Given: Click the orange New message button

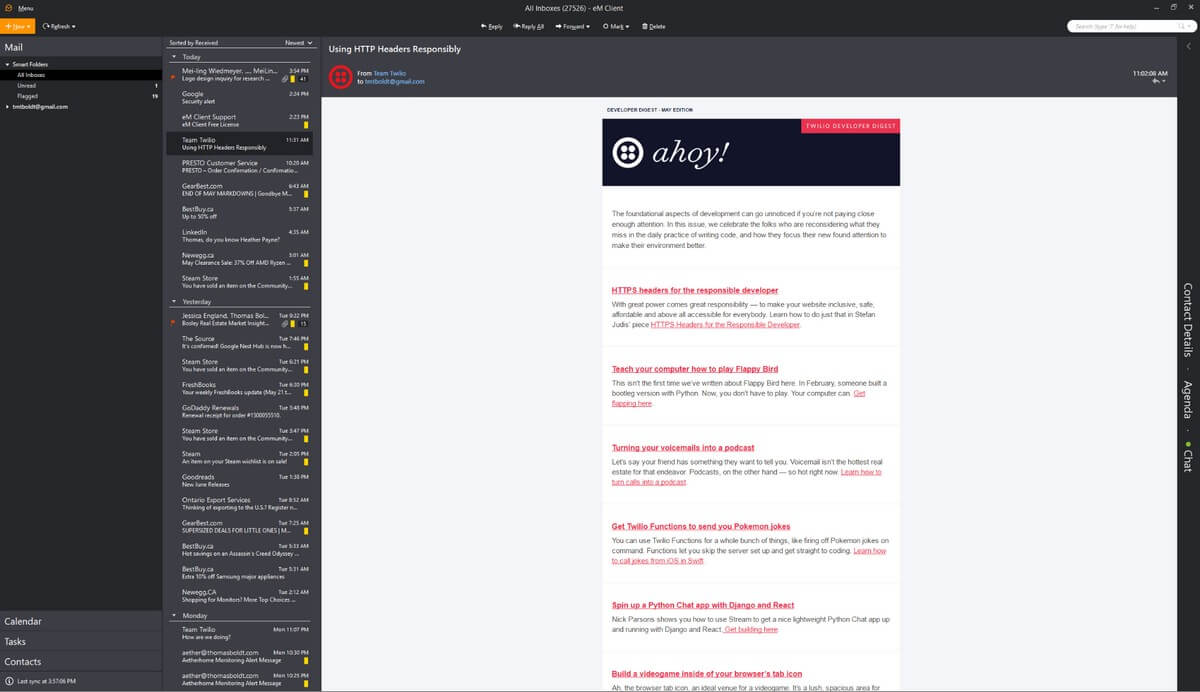Looking at the screenshot, I should [18, 26].
